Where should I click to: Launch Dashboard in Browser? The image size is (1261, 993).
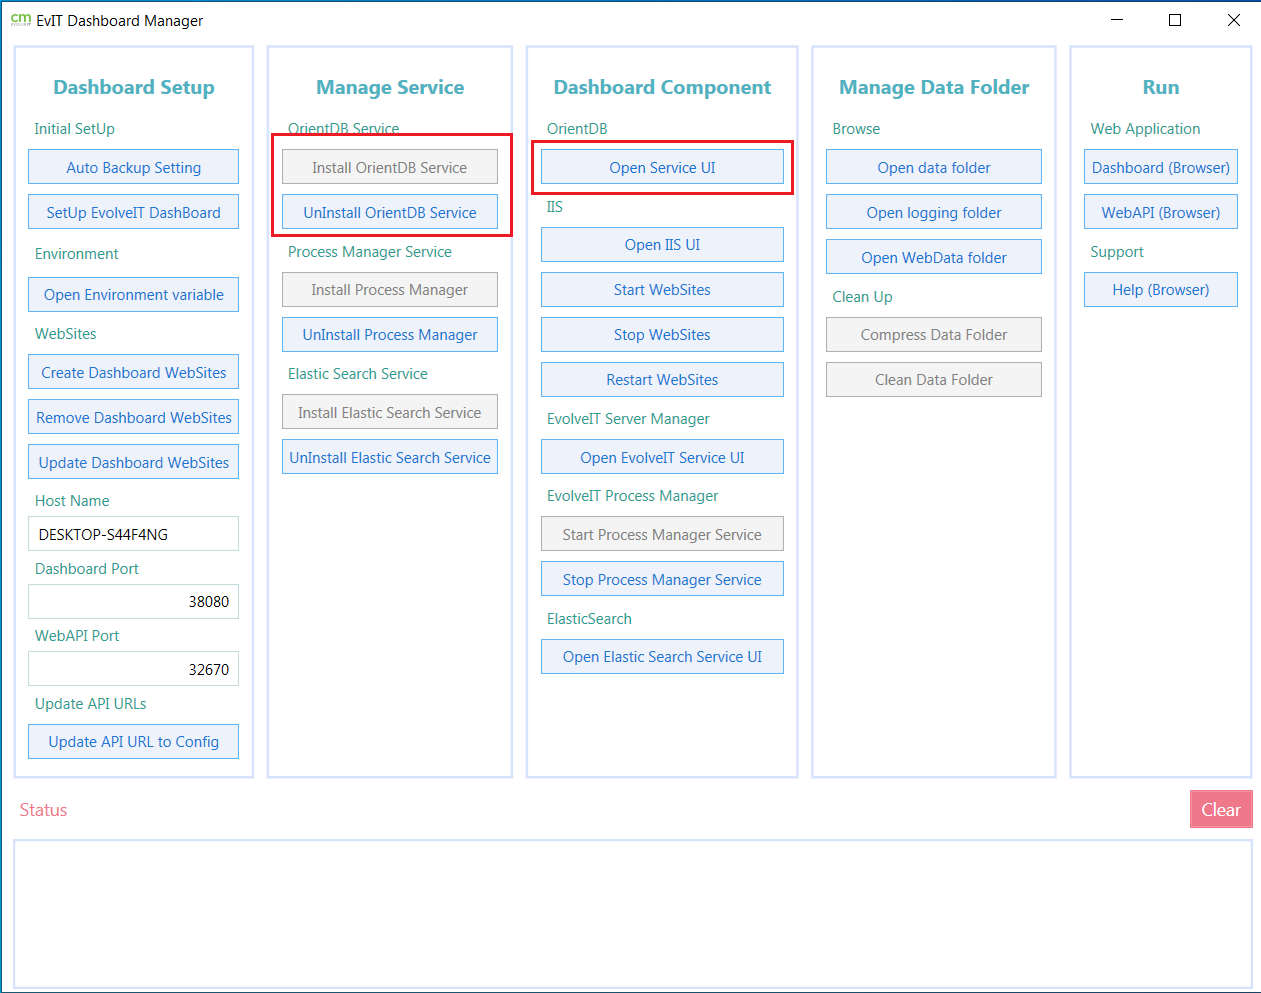click(1161, 167)
